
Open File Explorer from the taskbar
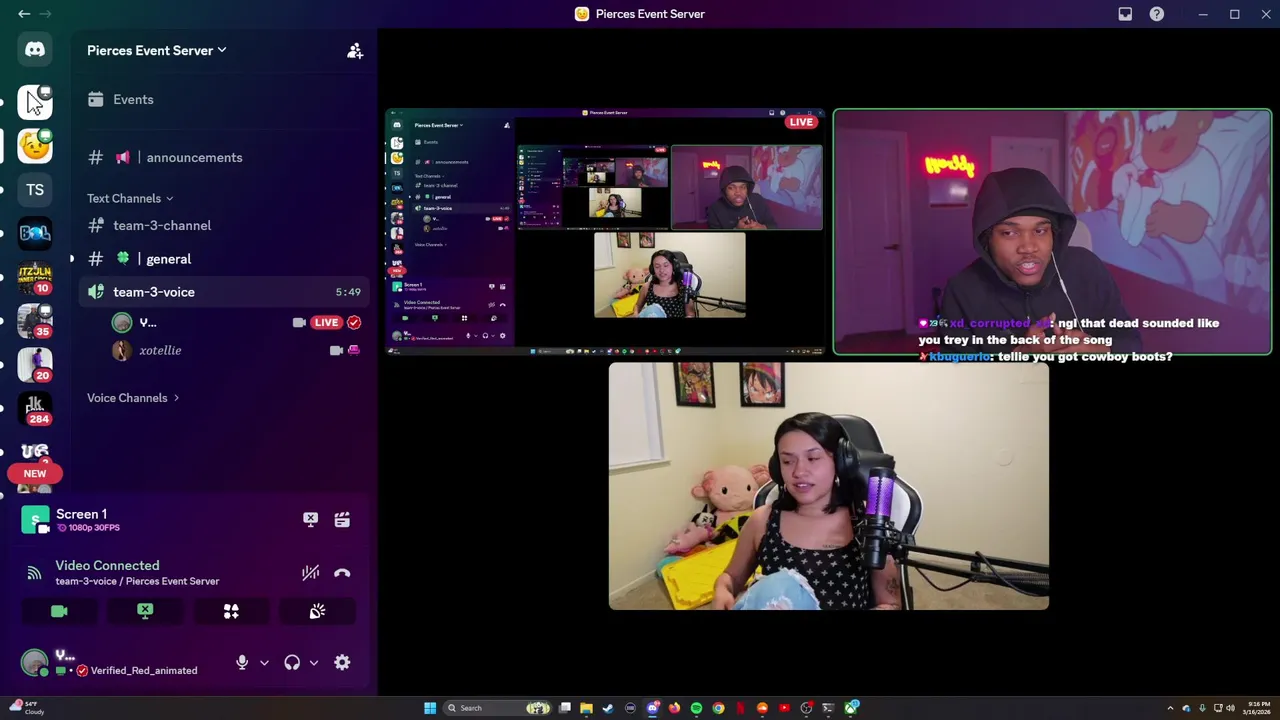(586, 708)
